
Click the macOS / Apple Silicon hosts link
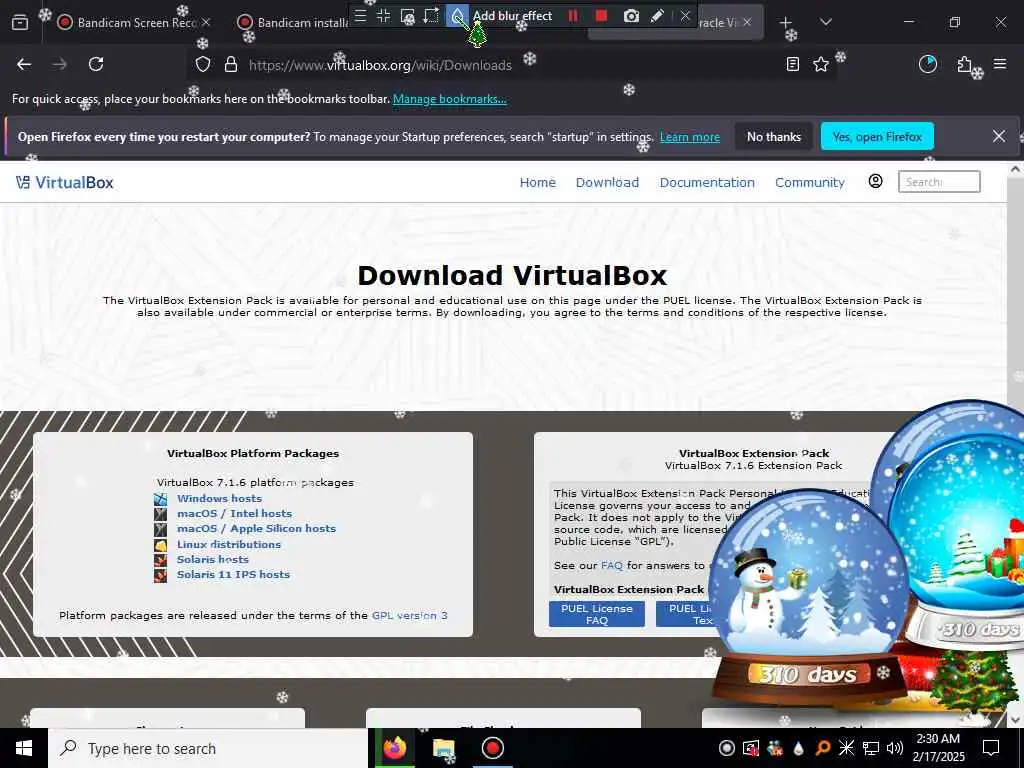click(x=257, y=528)
